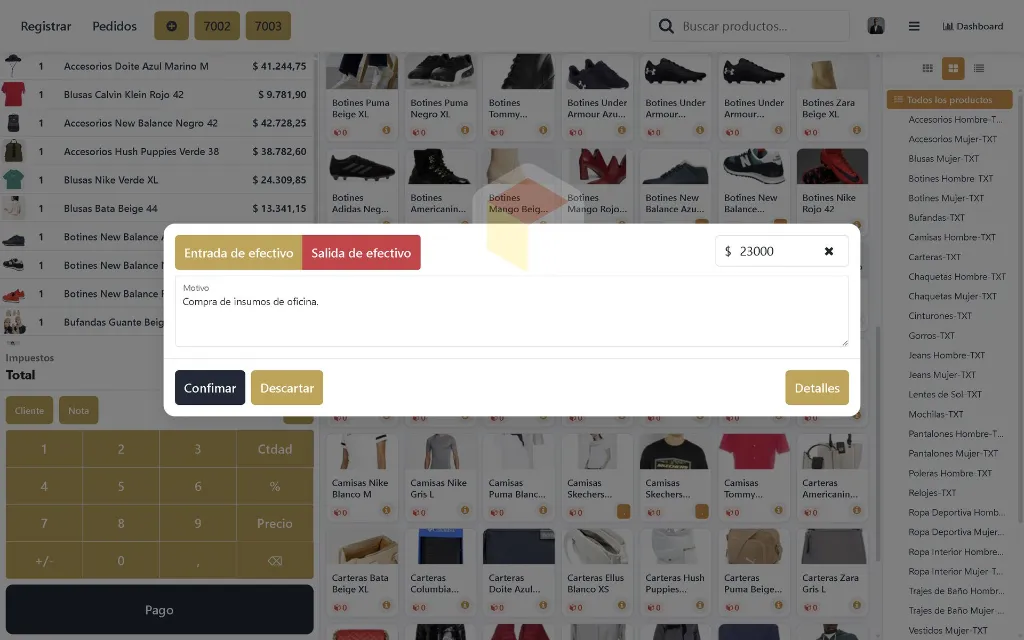Screen dimensions: 1024x640
Task: Switch to order tab 7003
Action: [268, 26]
